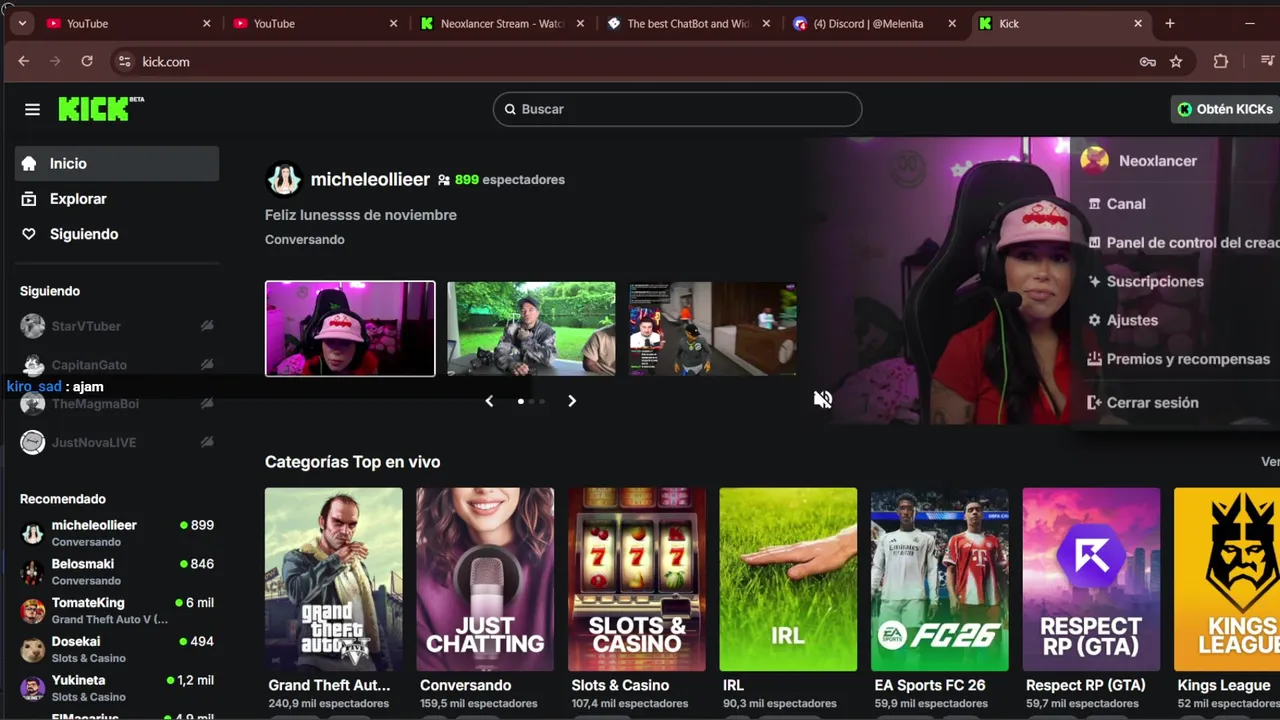The image size is (1280, 720).
Task: Switch to Neoxlancer Stream browser tab
Action: pyautogui.click(x=502, y=23)
